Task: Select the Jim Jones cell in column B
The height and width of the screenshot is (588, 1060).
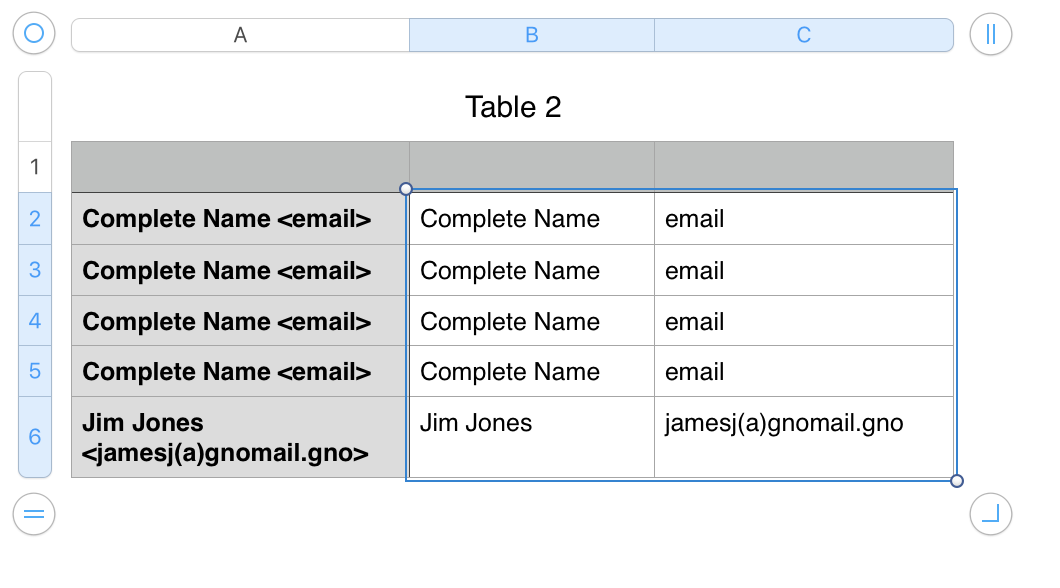Action: tap(531, 423)
